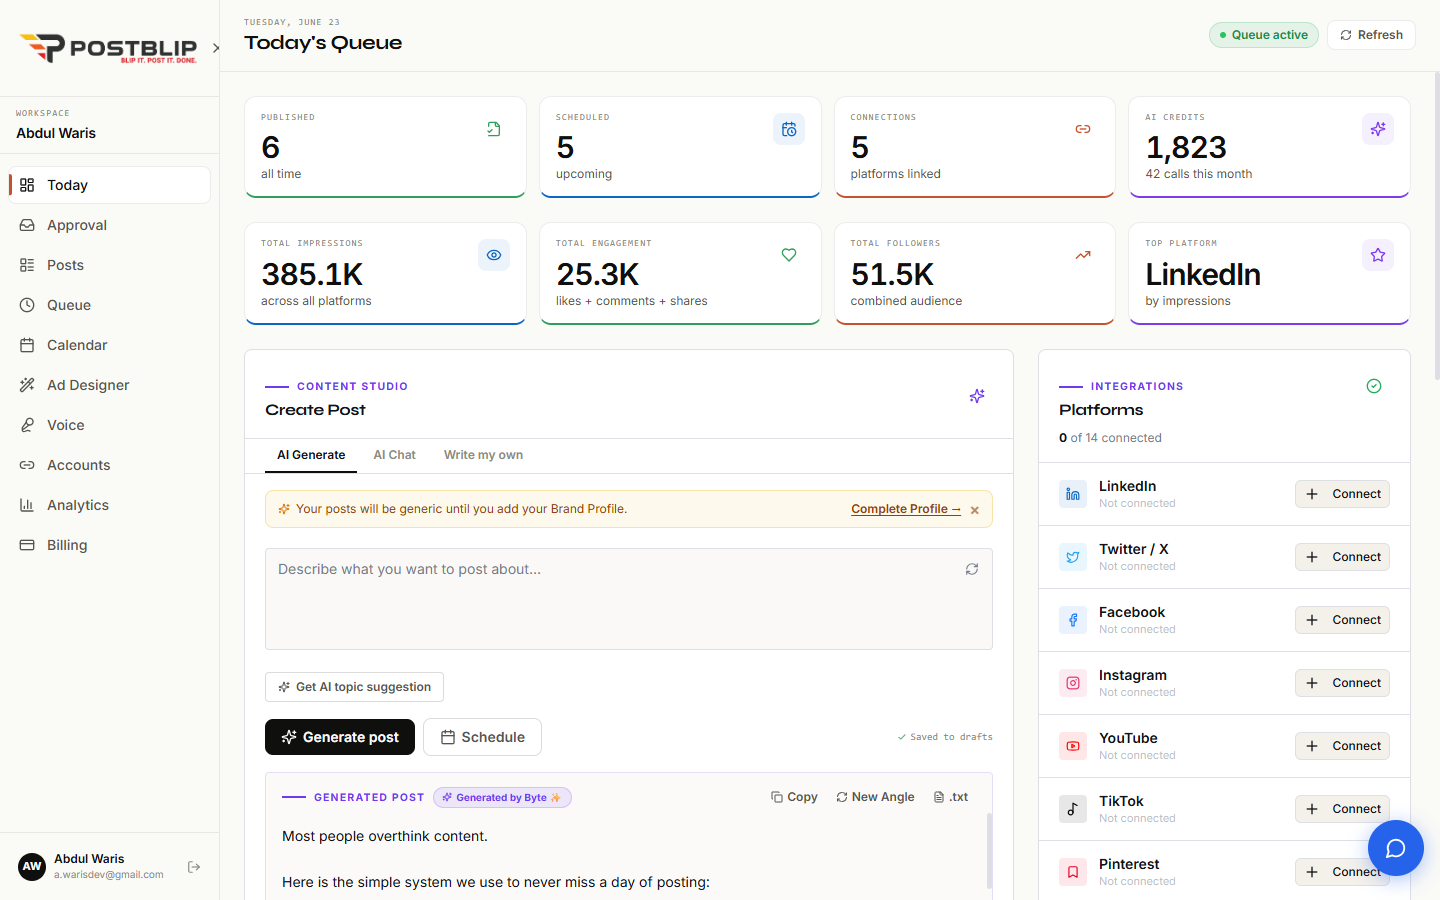Click the Queue active status badge
The width and height of the screenshot is (1440, 900).
point(1264,35)
